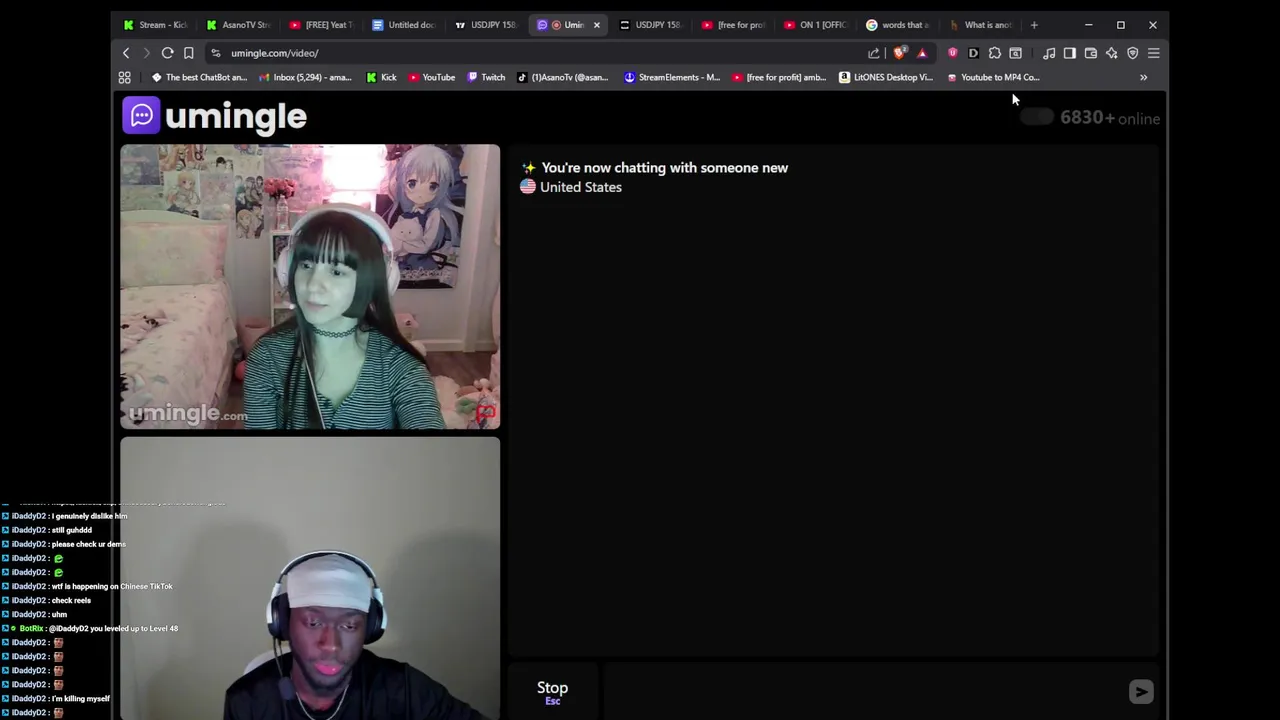Click your own webcam video feed
Viewport: 1280px width, 720px height.
pyautogui.click(x=310, y=578)
